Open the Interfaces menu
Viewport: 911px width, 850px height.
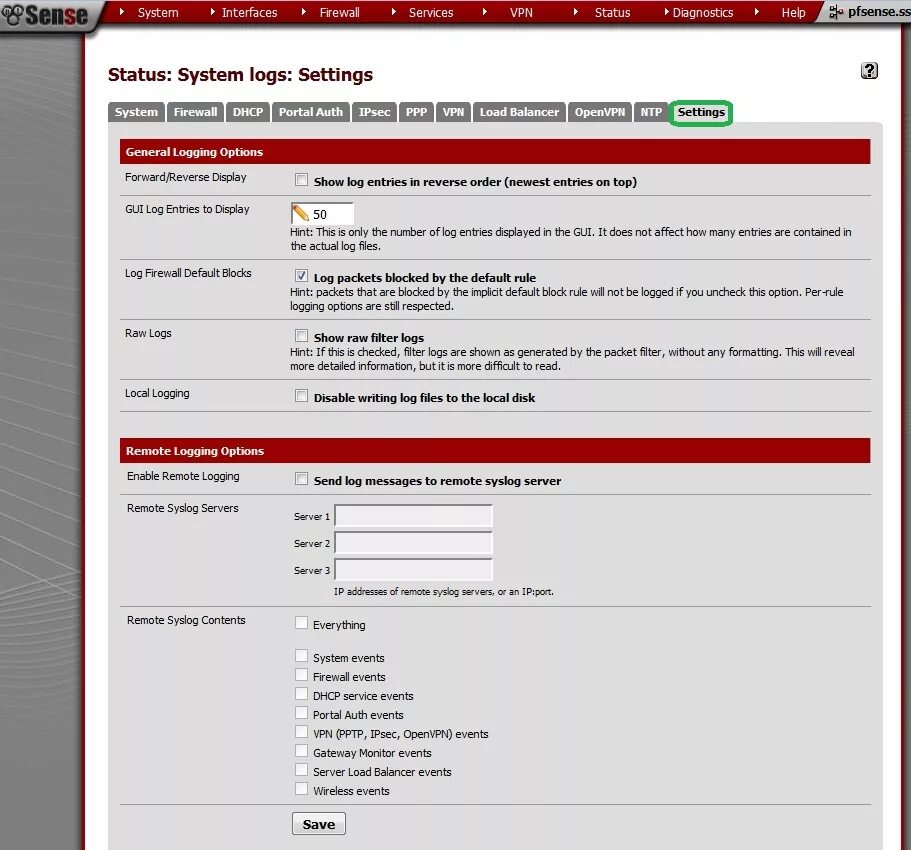point(249,12)
